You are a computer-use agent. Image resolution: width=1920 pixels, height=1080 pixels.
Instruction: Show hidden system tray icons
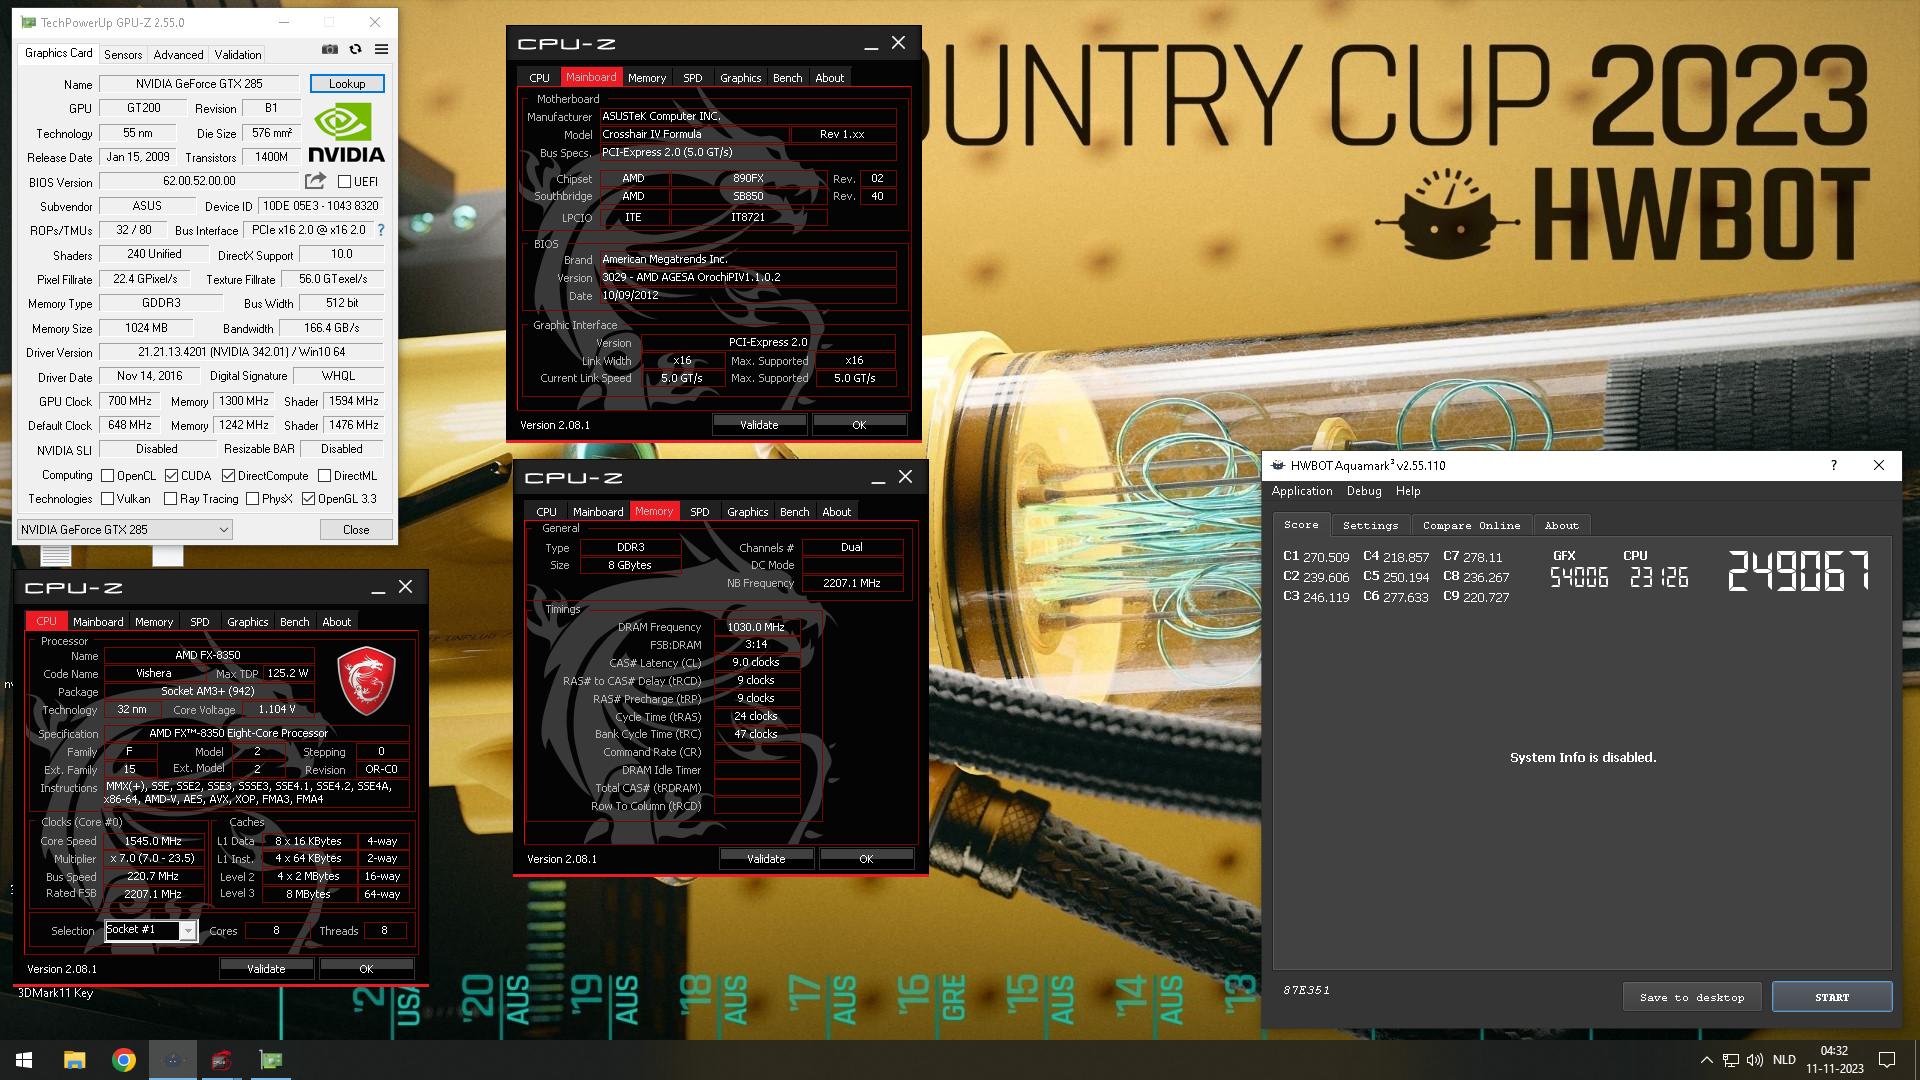(1706, 1060)
